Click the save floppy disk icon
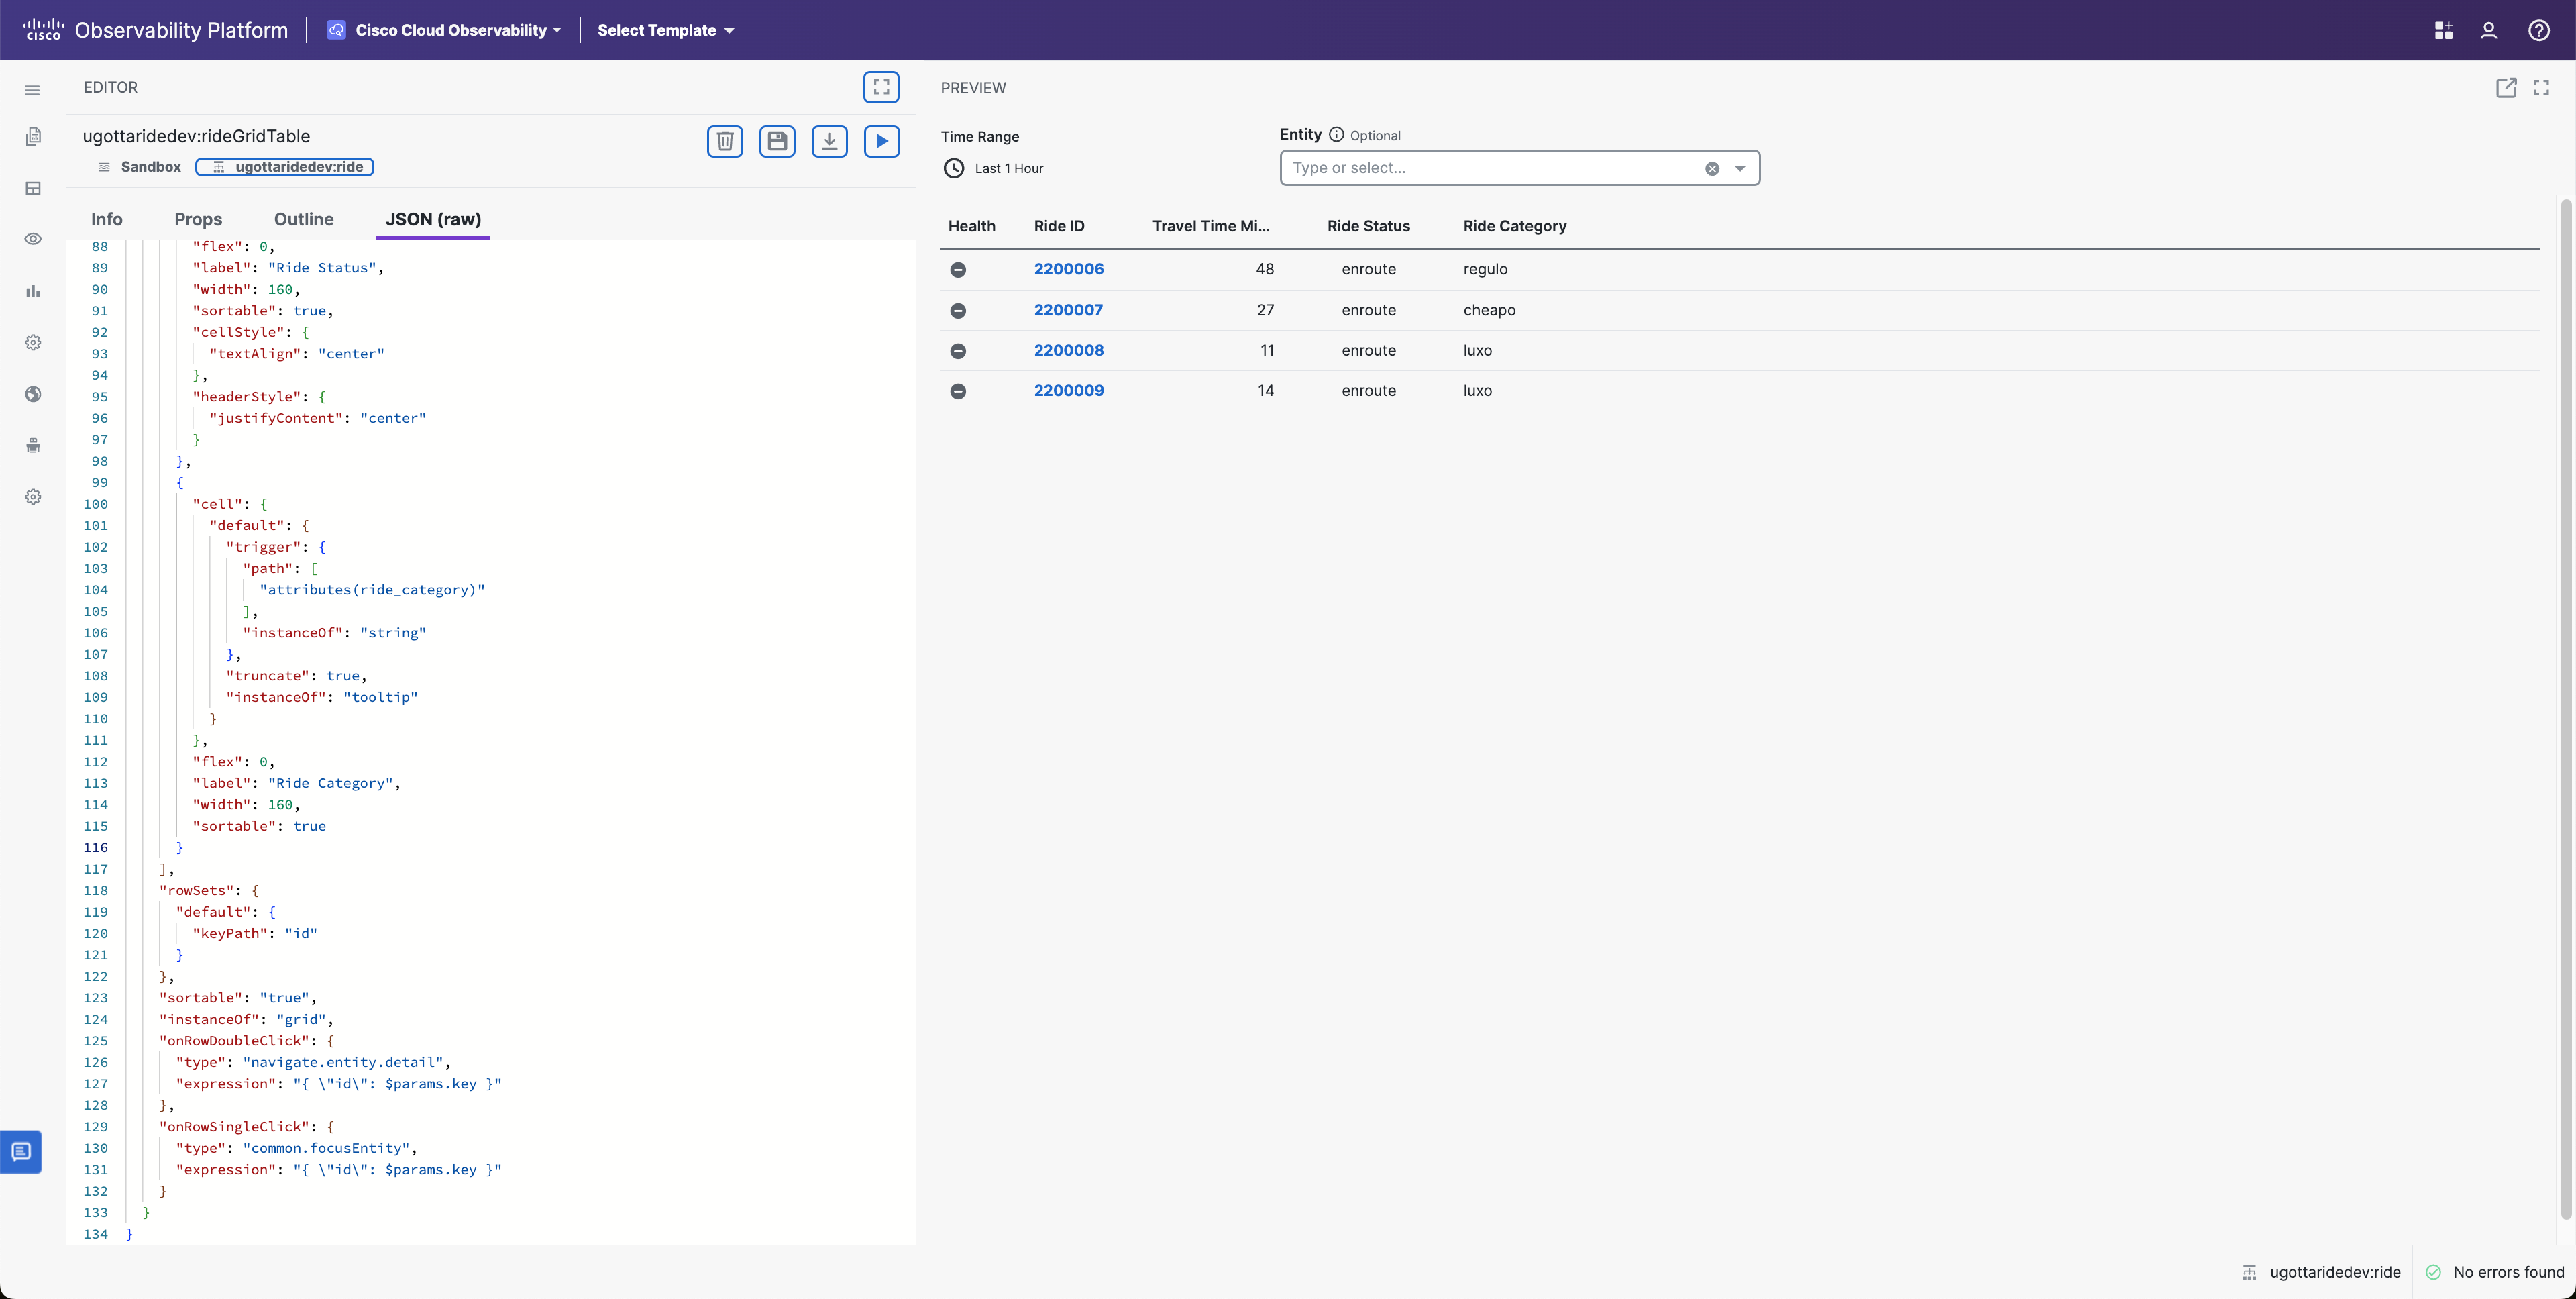This screenshot has width=2576, height=1299. tap(777, 141)
